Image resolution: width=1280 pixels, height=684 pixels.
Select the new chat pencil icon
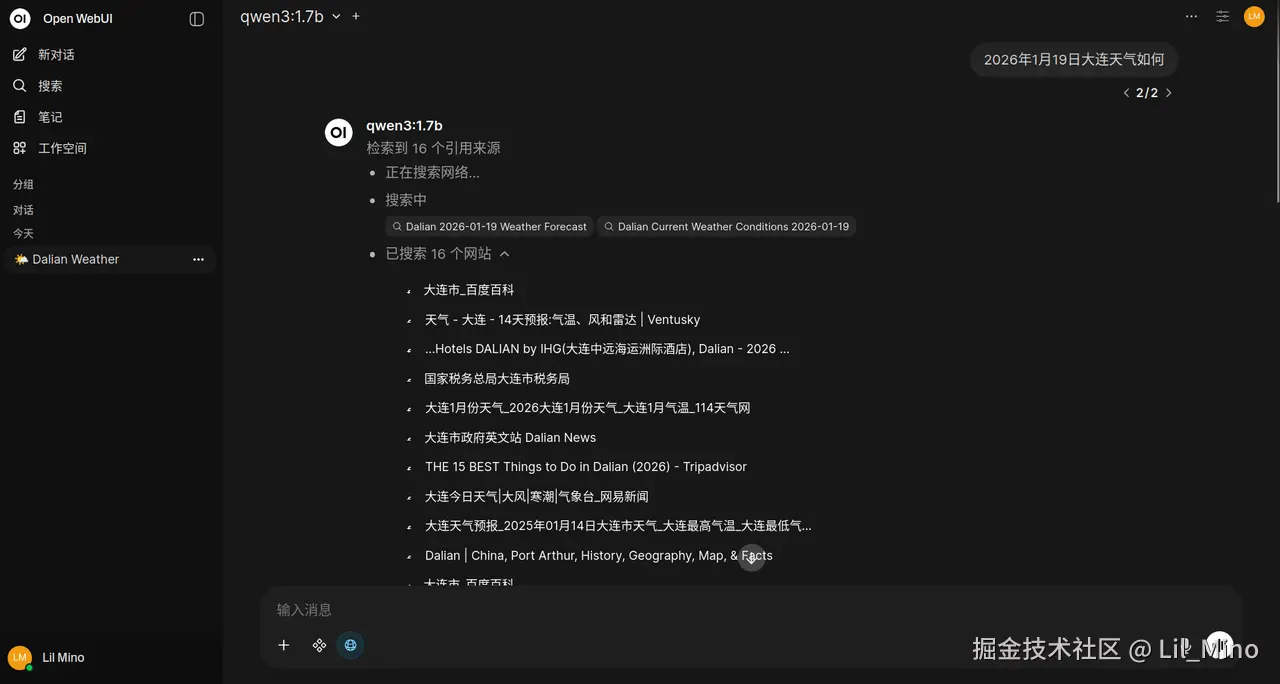tap(20, 54)
